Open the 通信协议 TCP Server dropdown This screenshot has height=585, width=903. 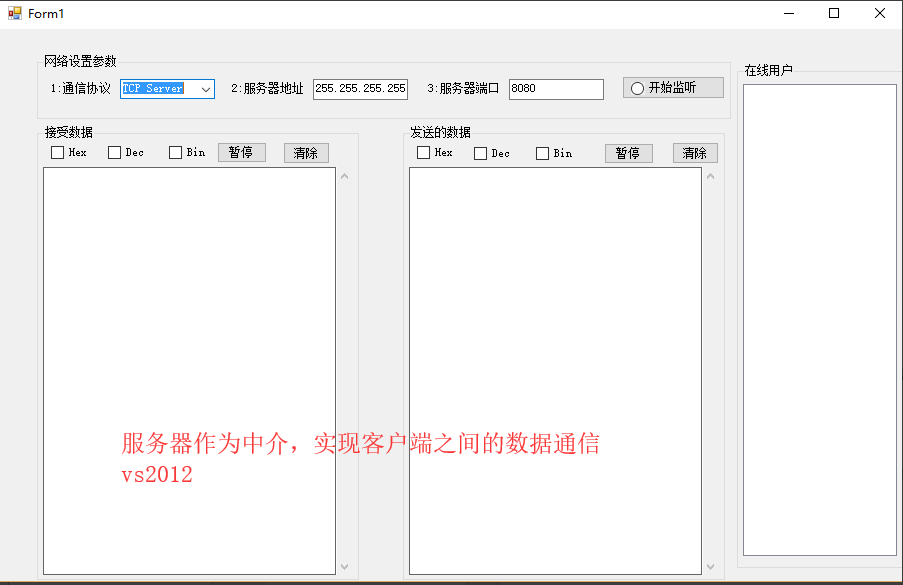206,89
